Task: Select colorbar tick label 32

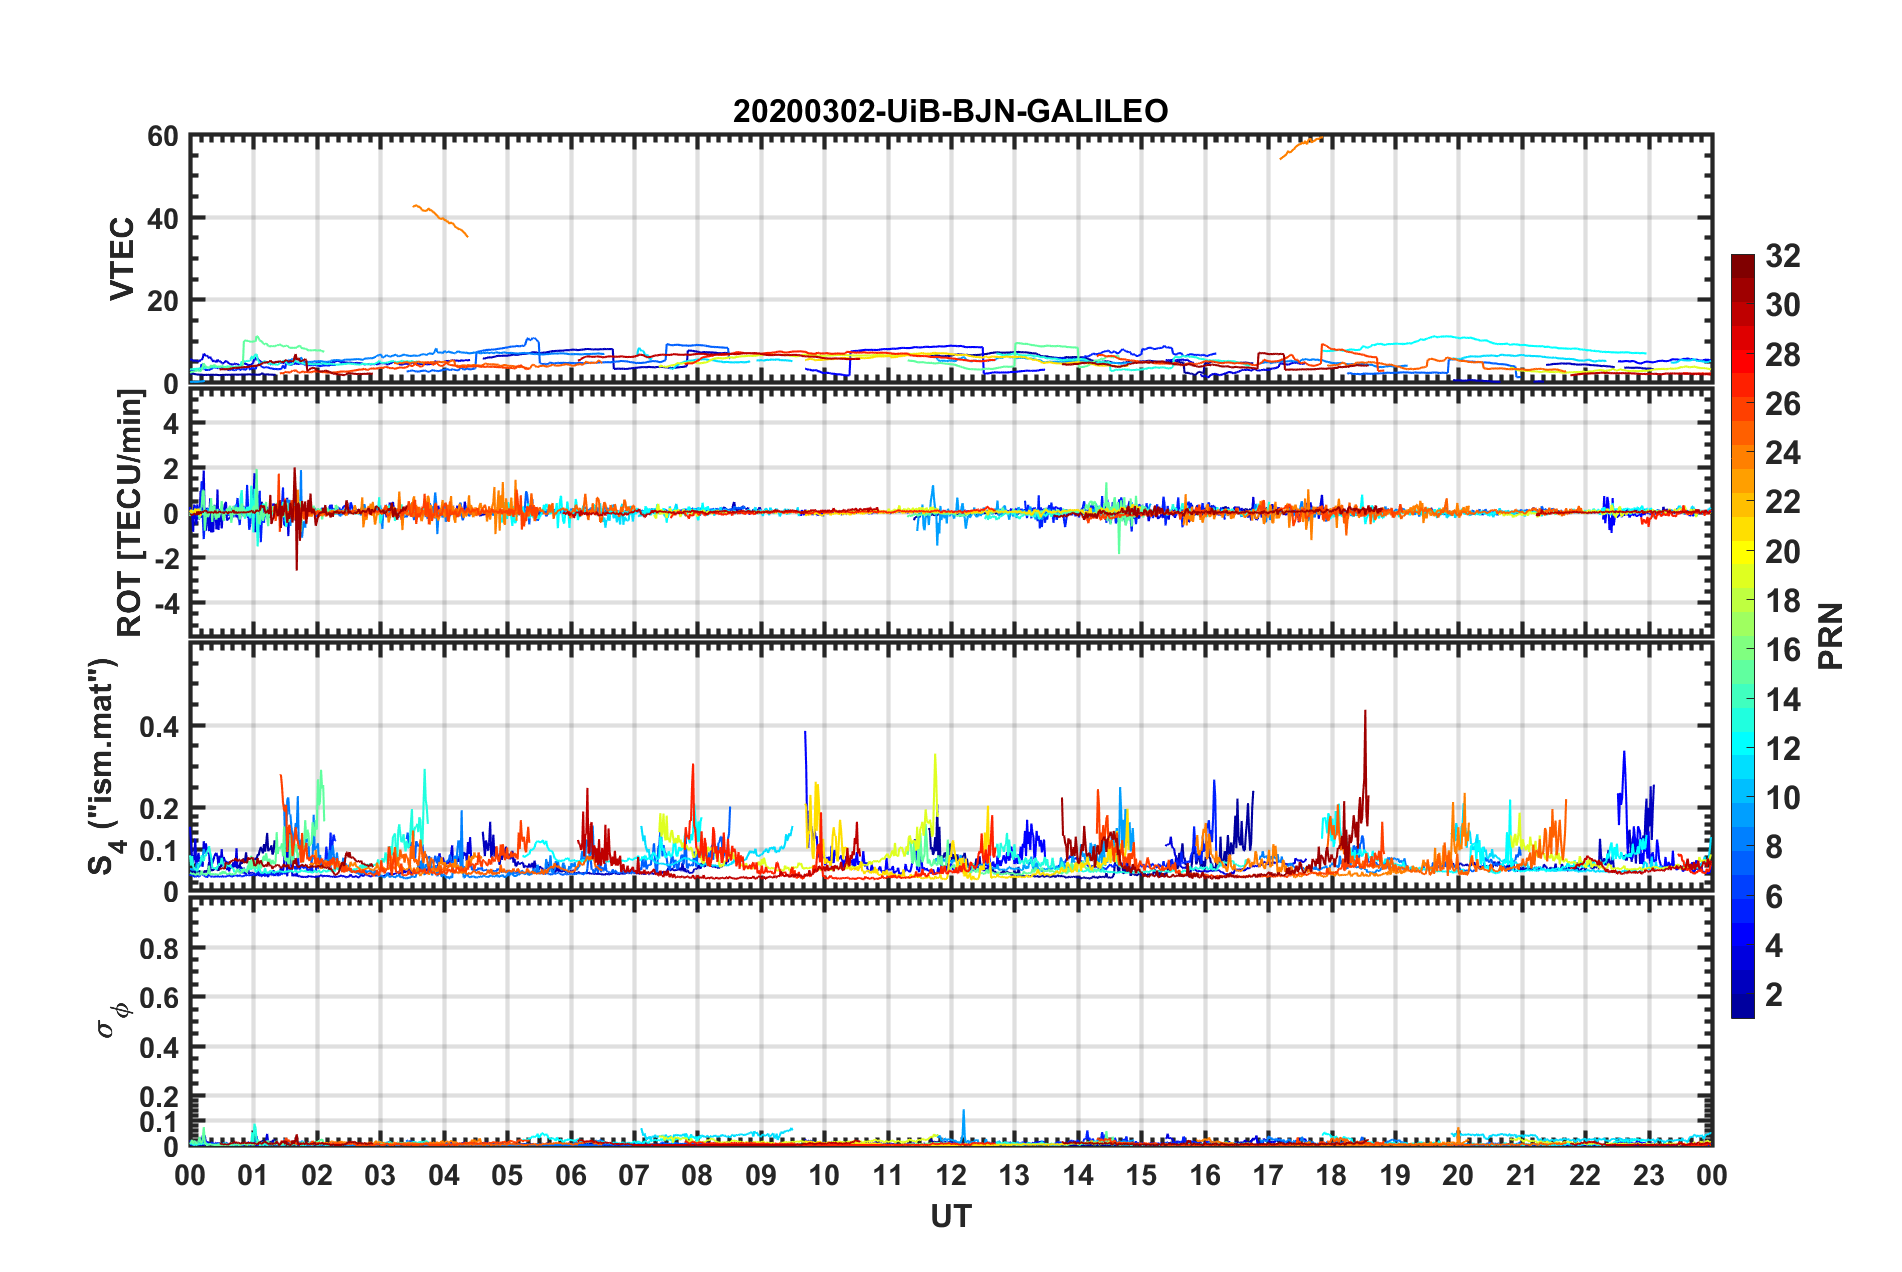Action: [x=1783, y=256]
